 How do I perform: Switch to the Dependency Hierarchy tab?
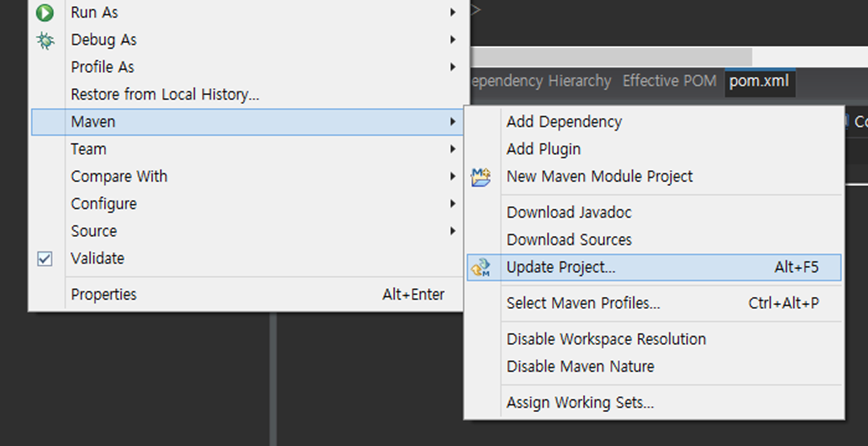pos(540,81)
